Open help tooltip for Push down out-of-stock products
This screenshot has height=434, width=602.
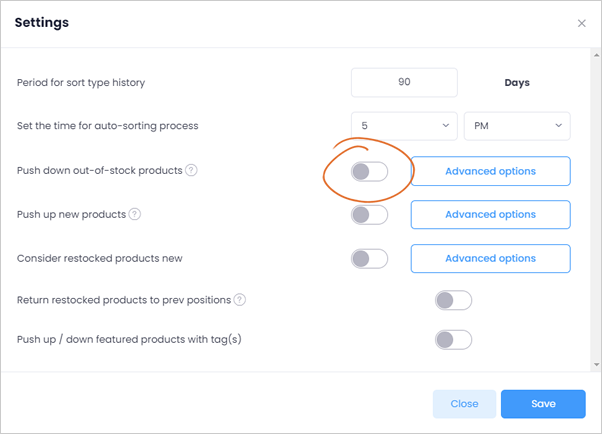(191, 170)
